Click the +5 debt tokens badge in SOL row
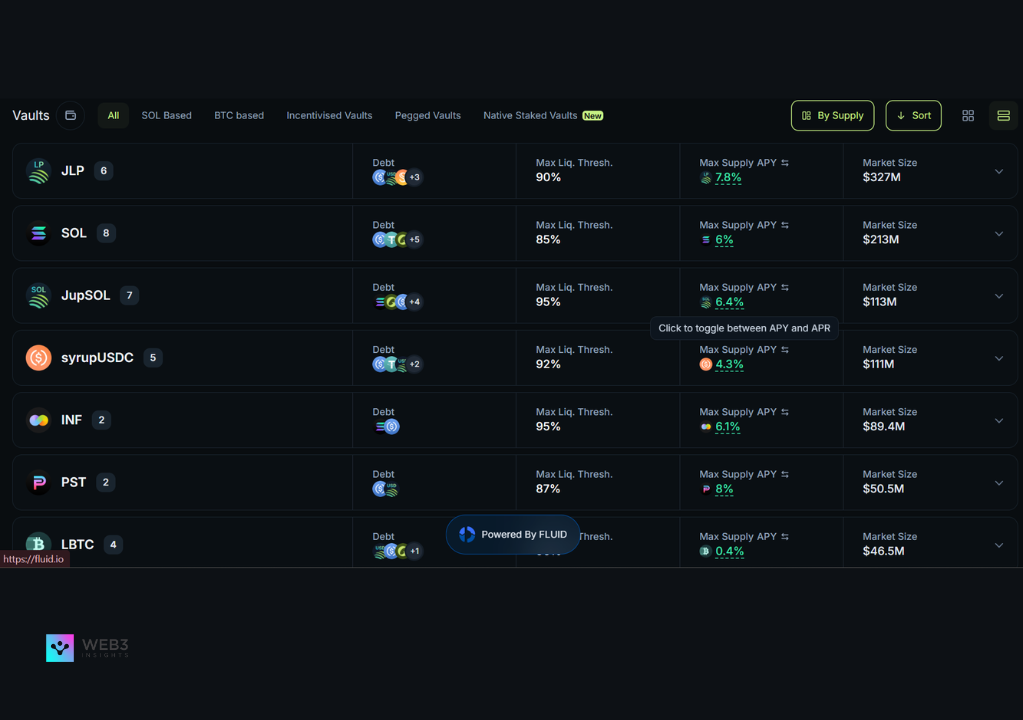1023x720 pixels. pos(414,240)
